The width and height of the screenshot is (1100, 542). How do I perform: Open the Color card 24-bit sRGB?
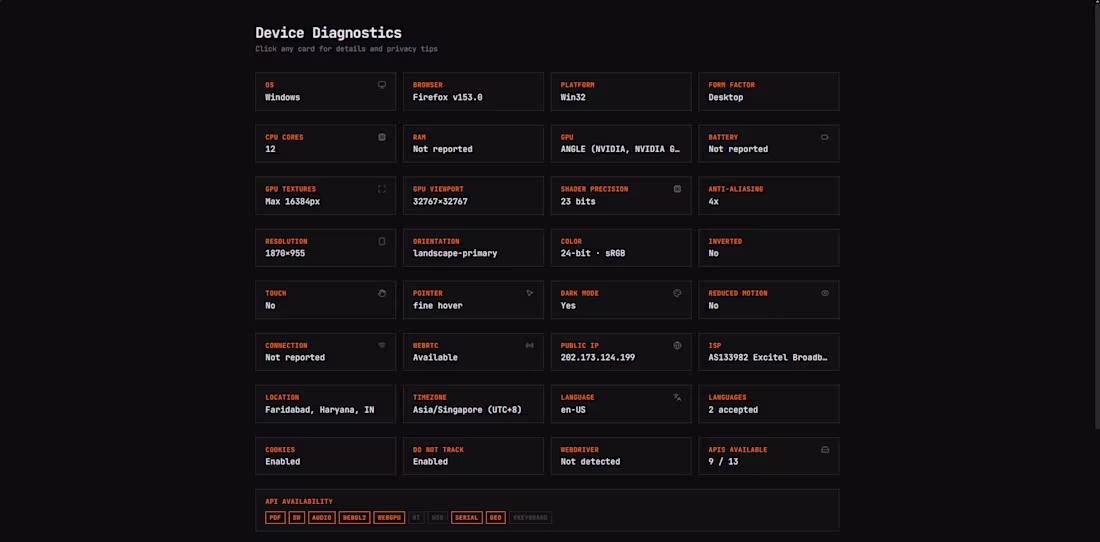pos(621,248)
